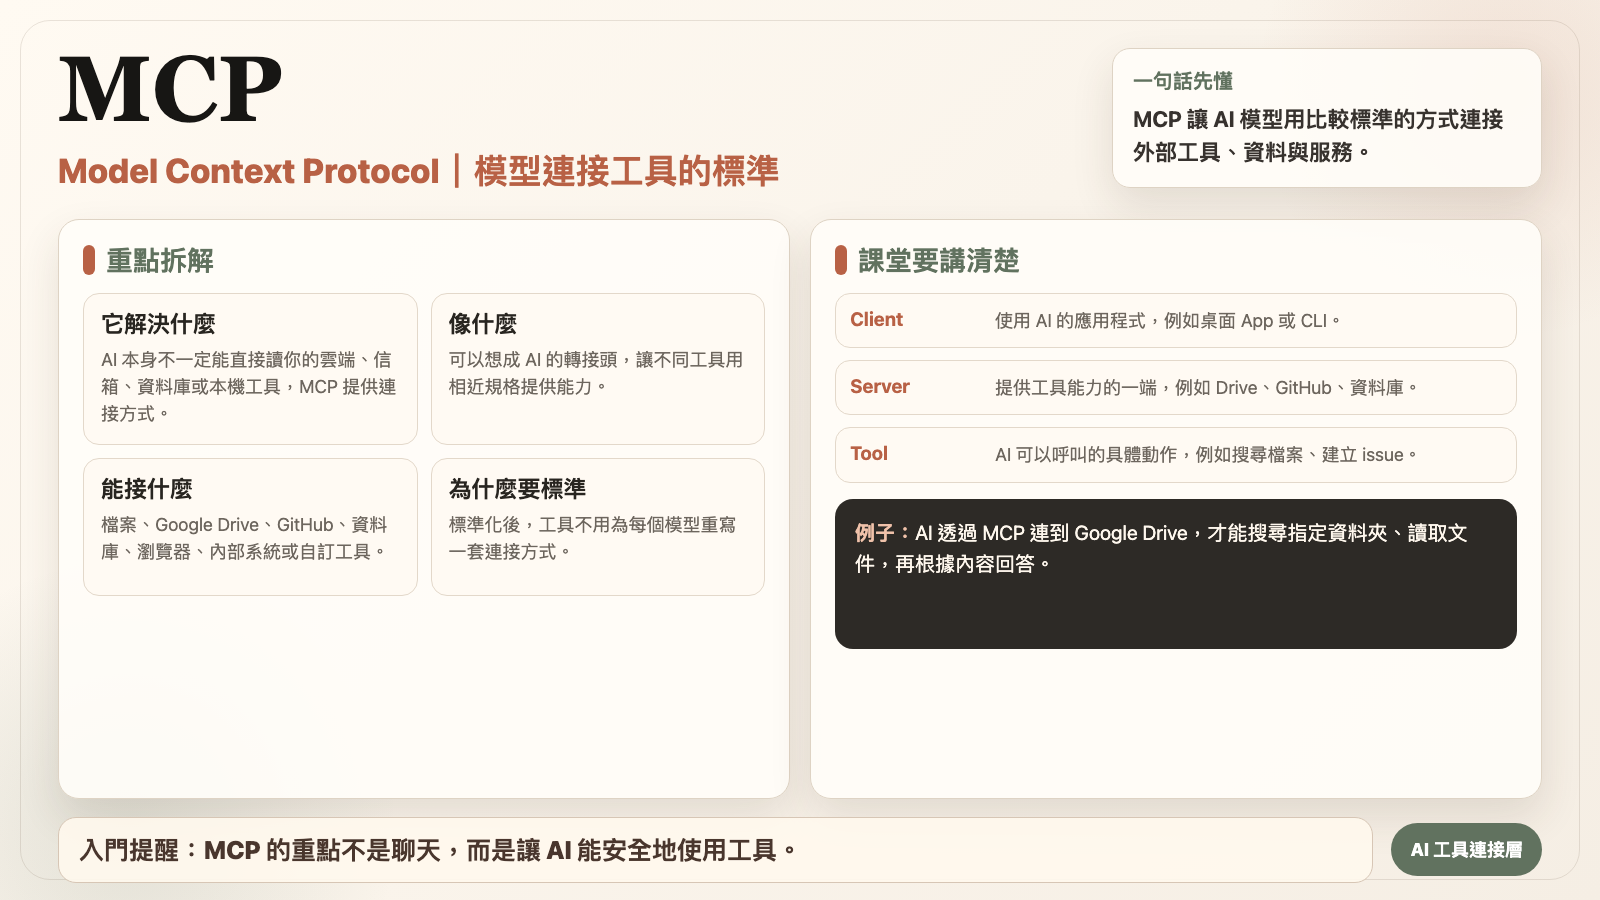Select the description starting AI 本身不一定能直接讀
Screen dimensions: 1600x900
point(249,386)
